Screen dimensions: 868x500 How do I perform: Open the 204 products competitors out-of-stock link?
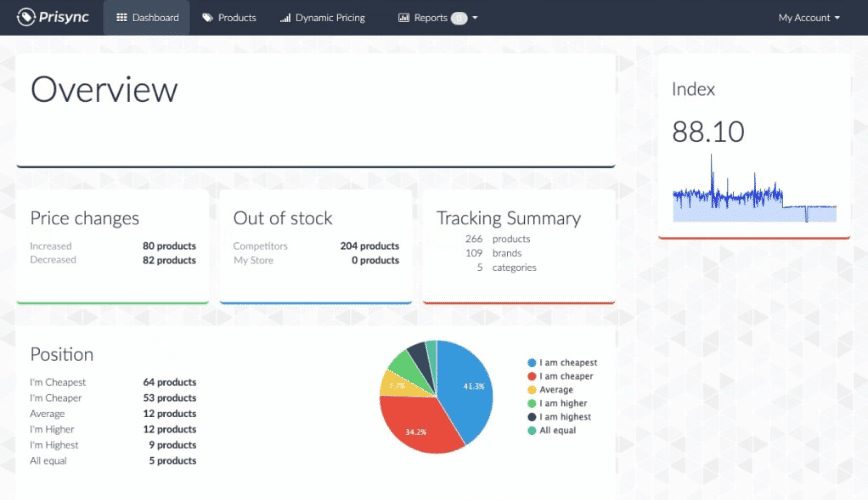[369, 246]
